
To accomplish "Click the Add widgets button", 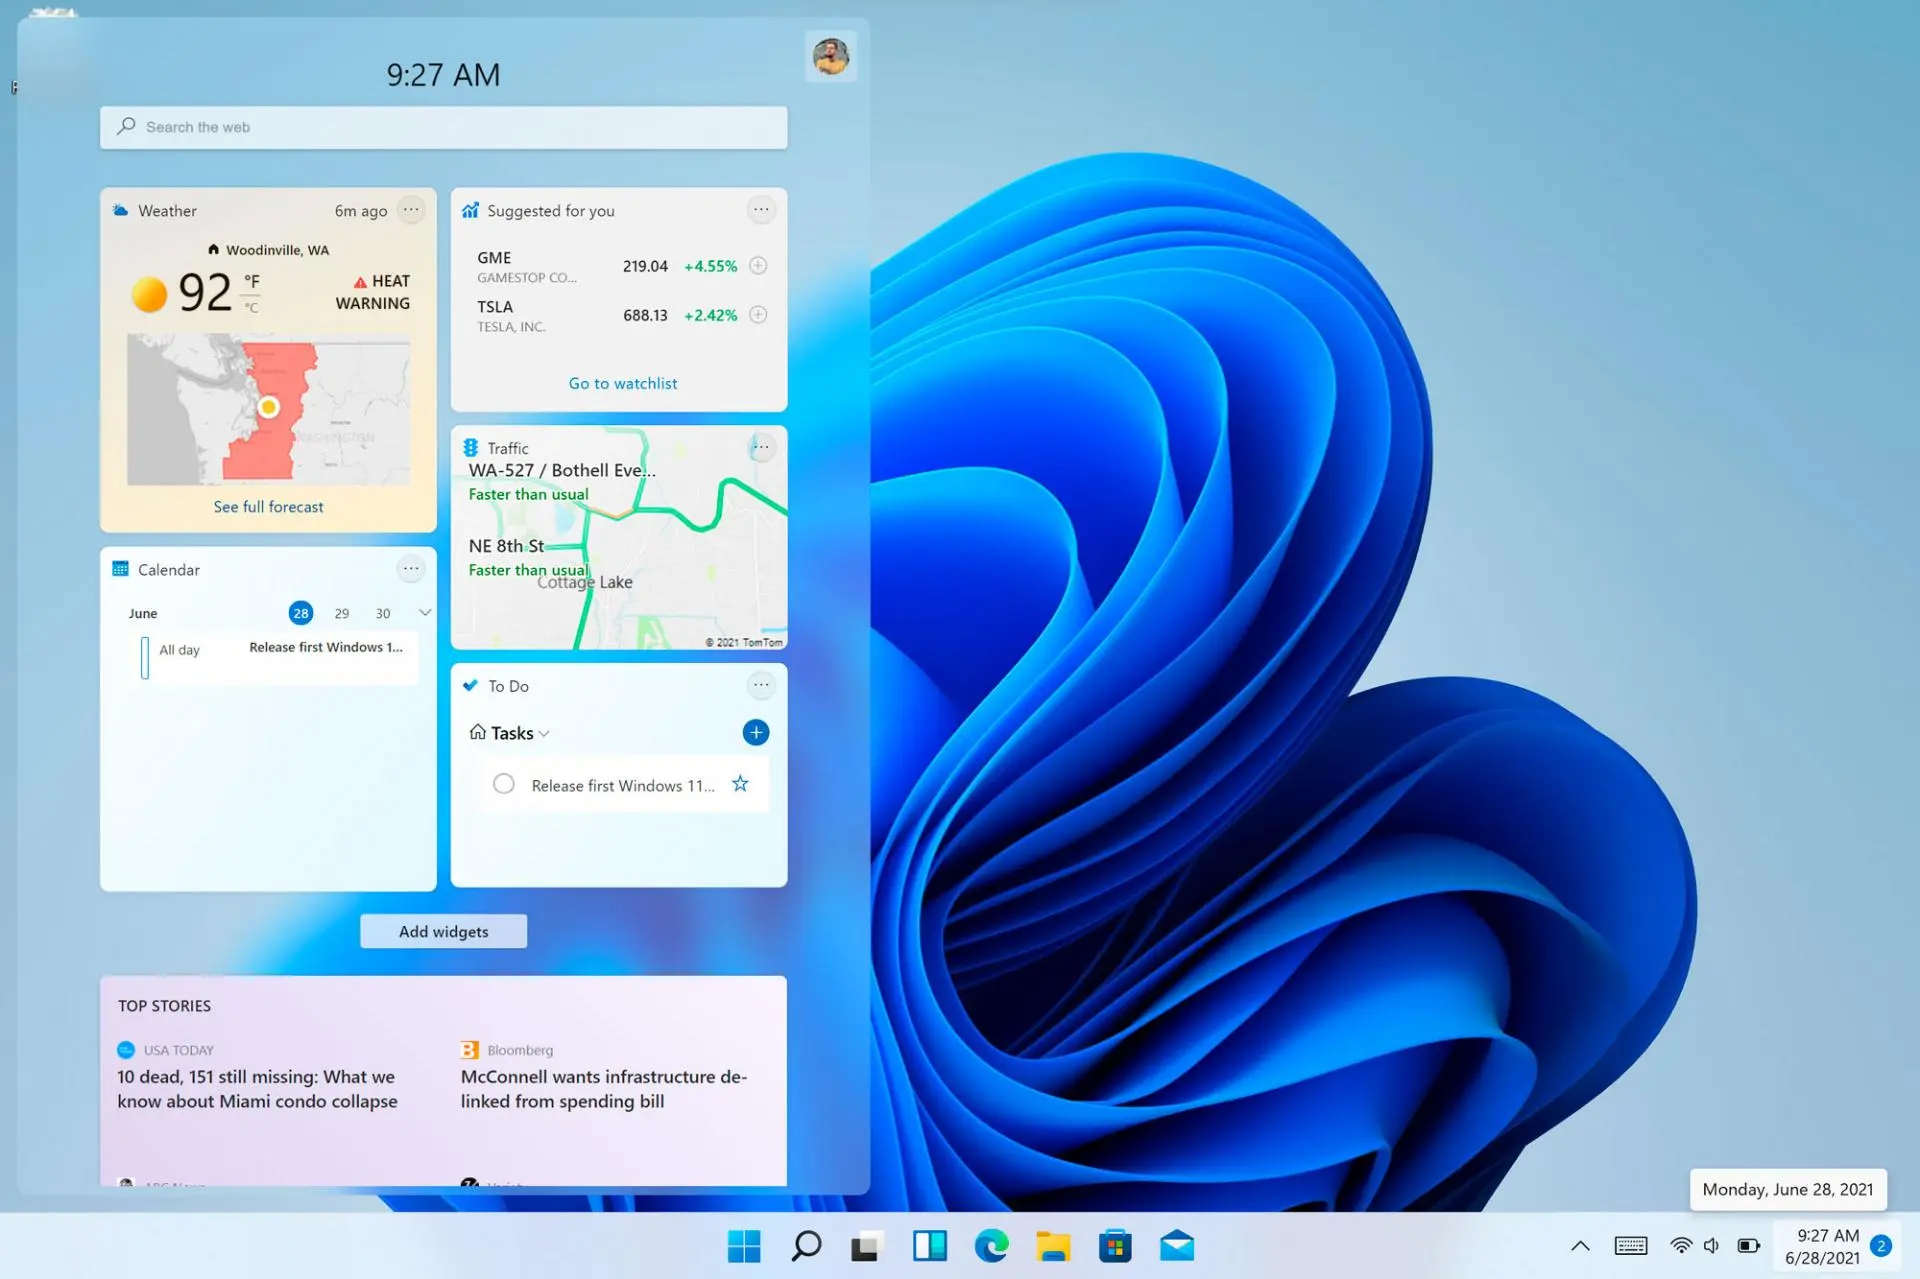I will pyautogui.click(x=443, y=931).
